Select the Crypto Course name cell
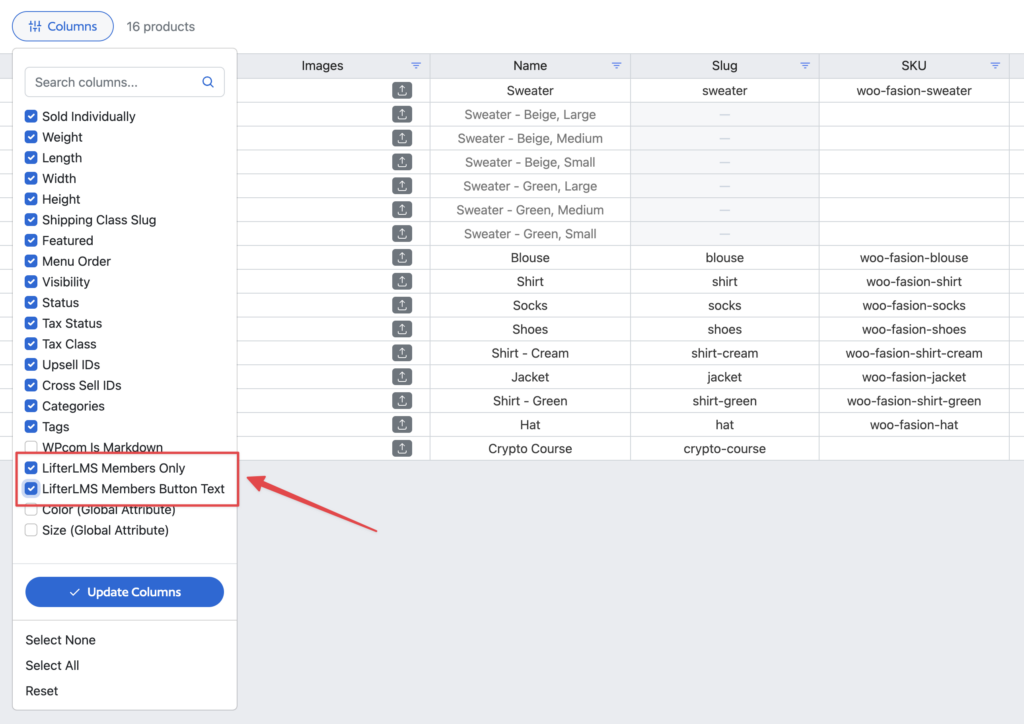This screenshot has width=1024, height=724. (x=530, y=449)
